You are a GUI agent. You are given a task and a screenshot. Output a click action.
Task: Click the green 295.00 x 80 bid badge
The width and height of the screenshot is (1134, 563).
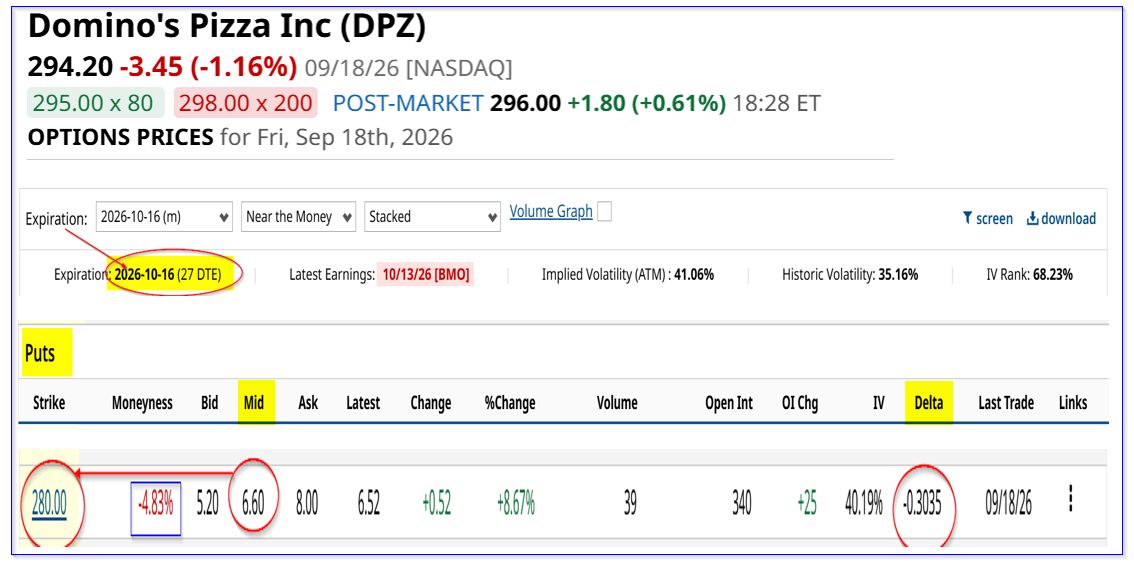(x=95, y=103)
